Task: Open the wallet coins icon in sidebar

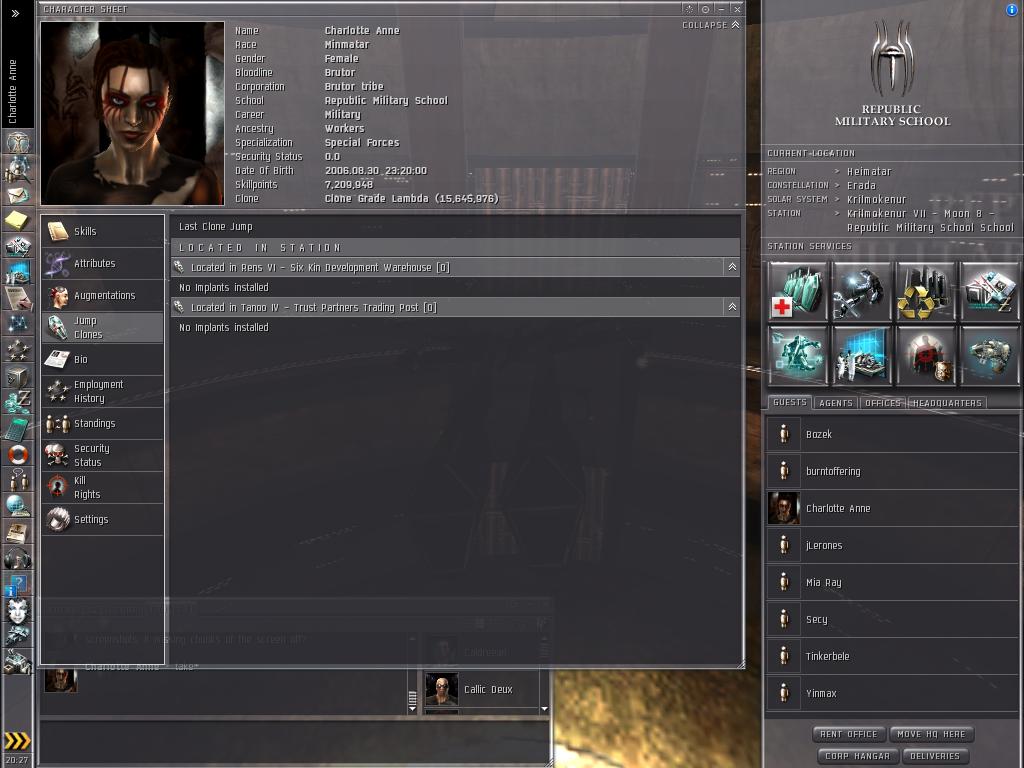Action: [18, 402]
